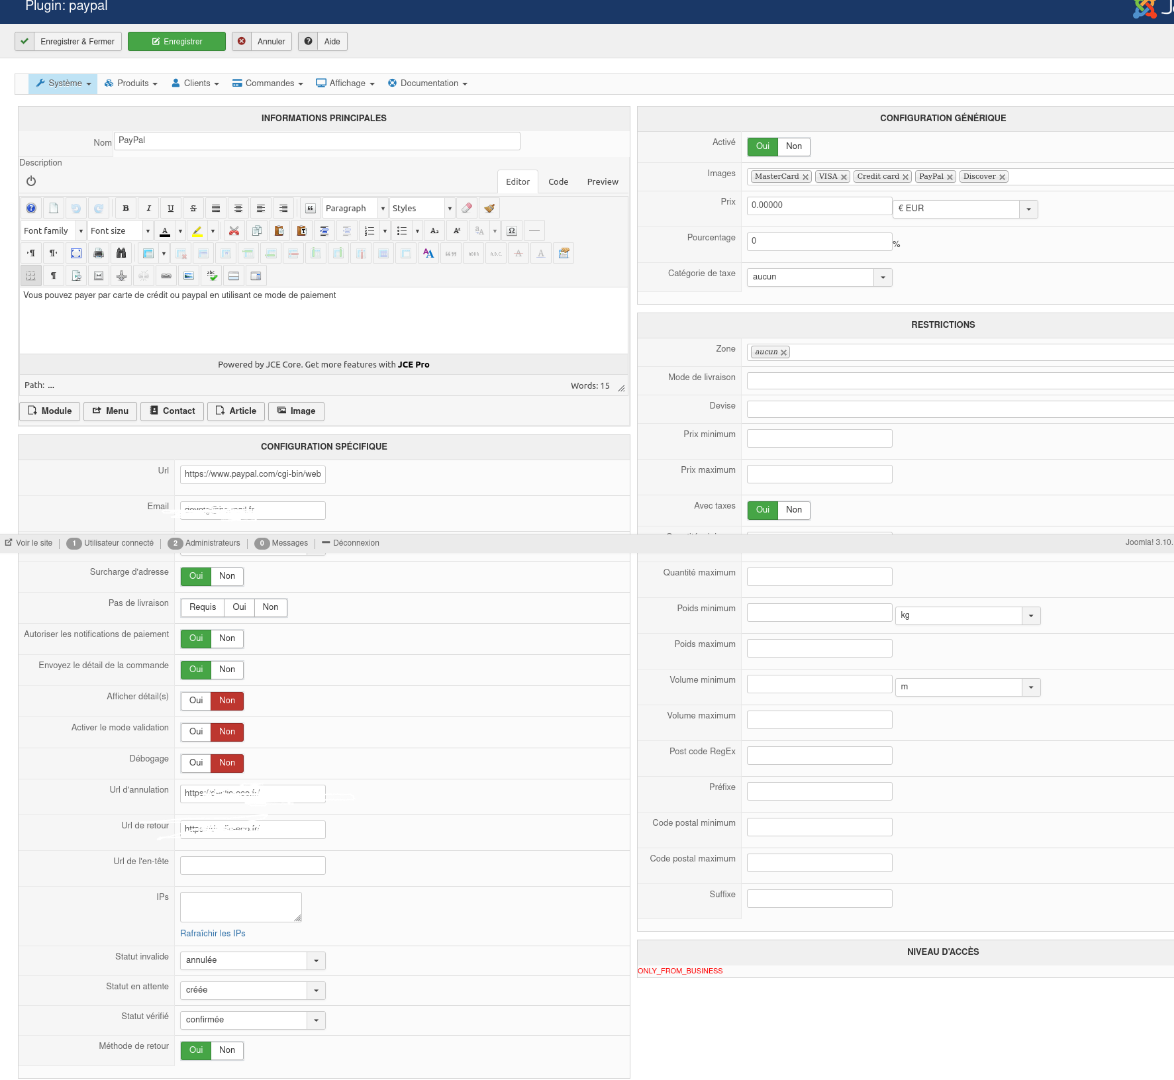This screenshot has height=1080, width=1174.
Task: Set Activer le mode validation to Oui
Action: [196, 732]
